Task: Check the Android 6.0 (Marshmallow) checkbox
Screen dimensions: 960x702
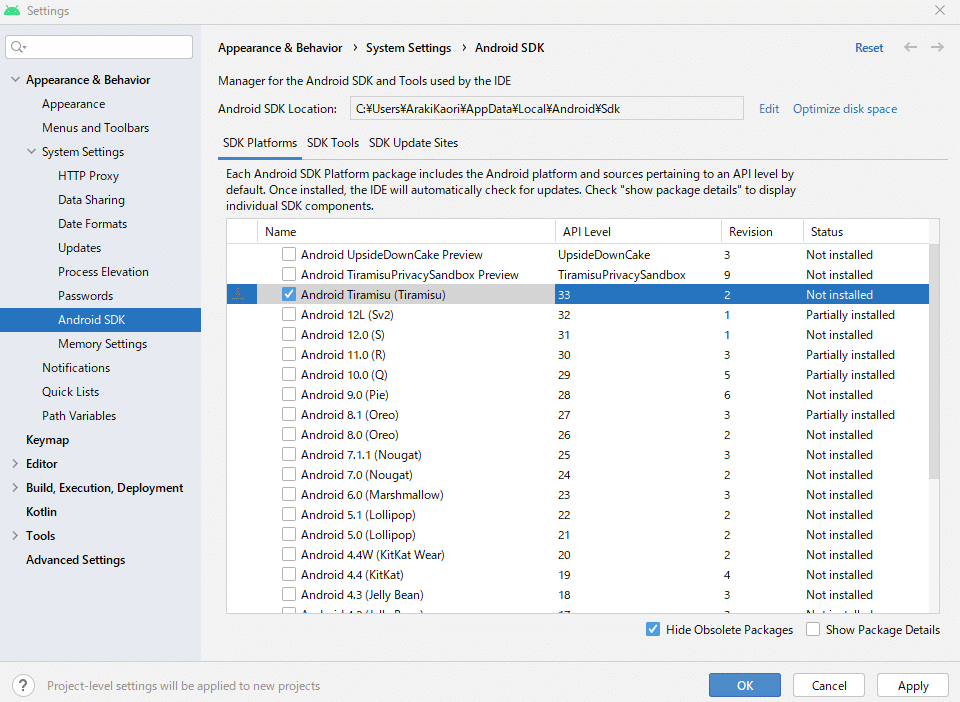Action: 289,495
